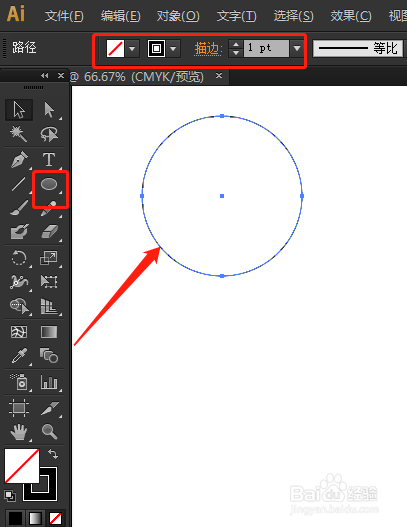Swap fill and stroke colors
407x527 pixels.
pos(53,454)
